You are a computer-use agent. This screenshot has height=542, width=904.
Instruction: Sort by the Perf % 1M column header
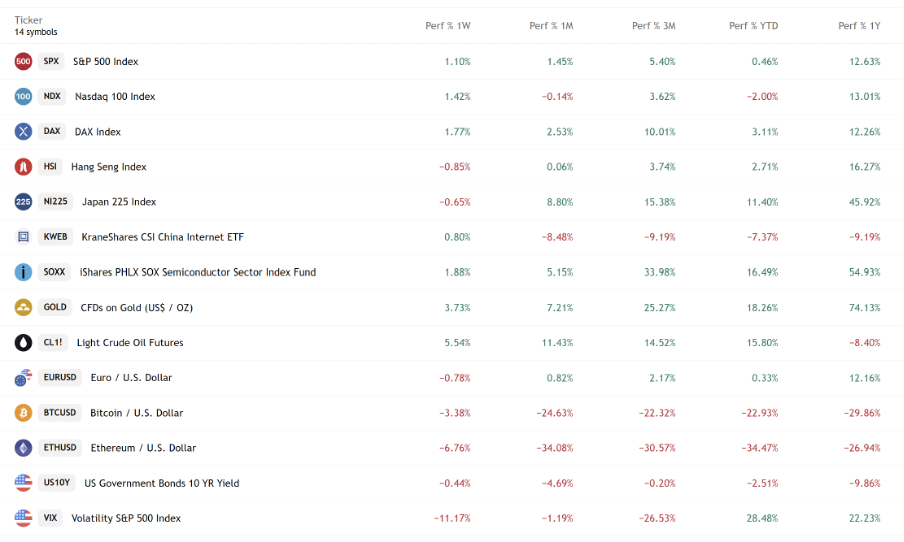click(x=551, y=26)
